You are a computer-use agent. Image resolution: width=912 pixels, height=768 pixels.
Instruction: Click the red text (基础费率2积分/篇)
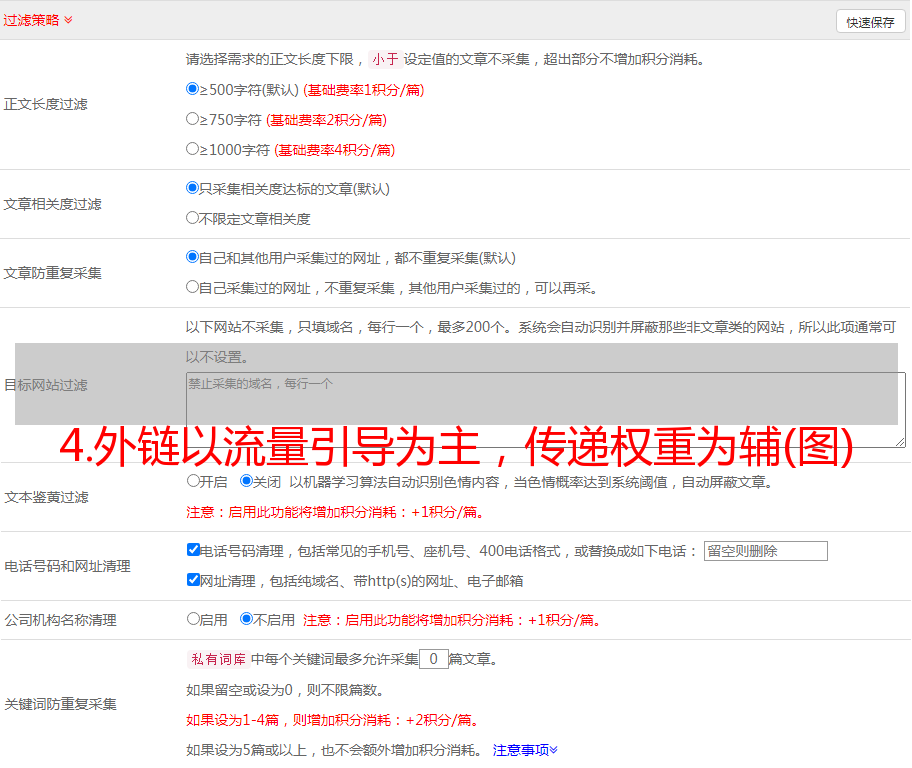[x=326, y=120]
